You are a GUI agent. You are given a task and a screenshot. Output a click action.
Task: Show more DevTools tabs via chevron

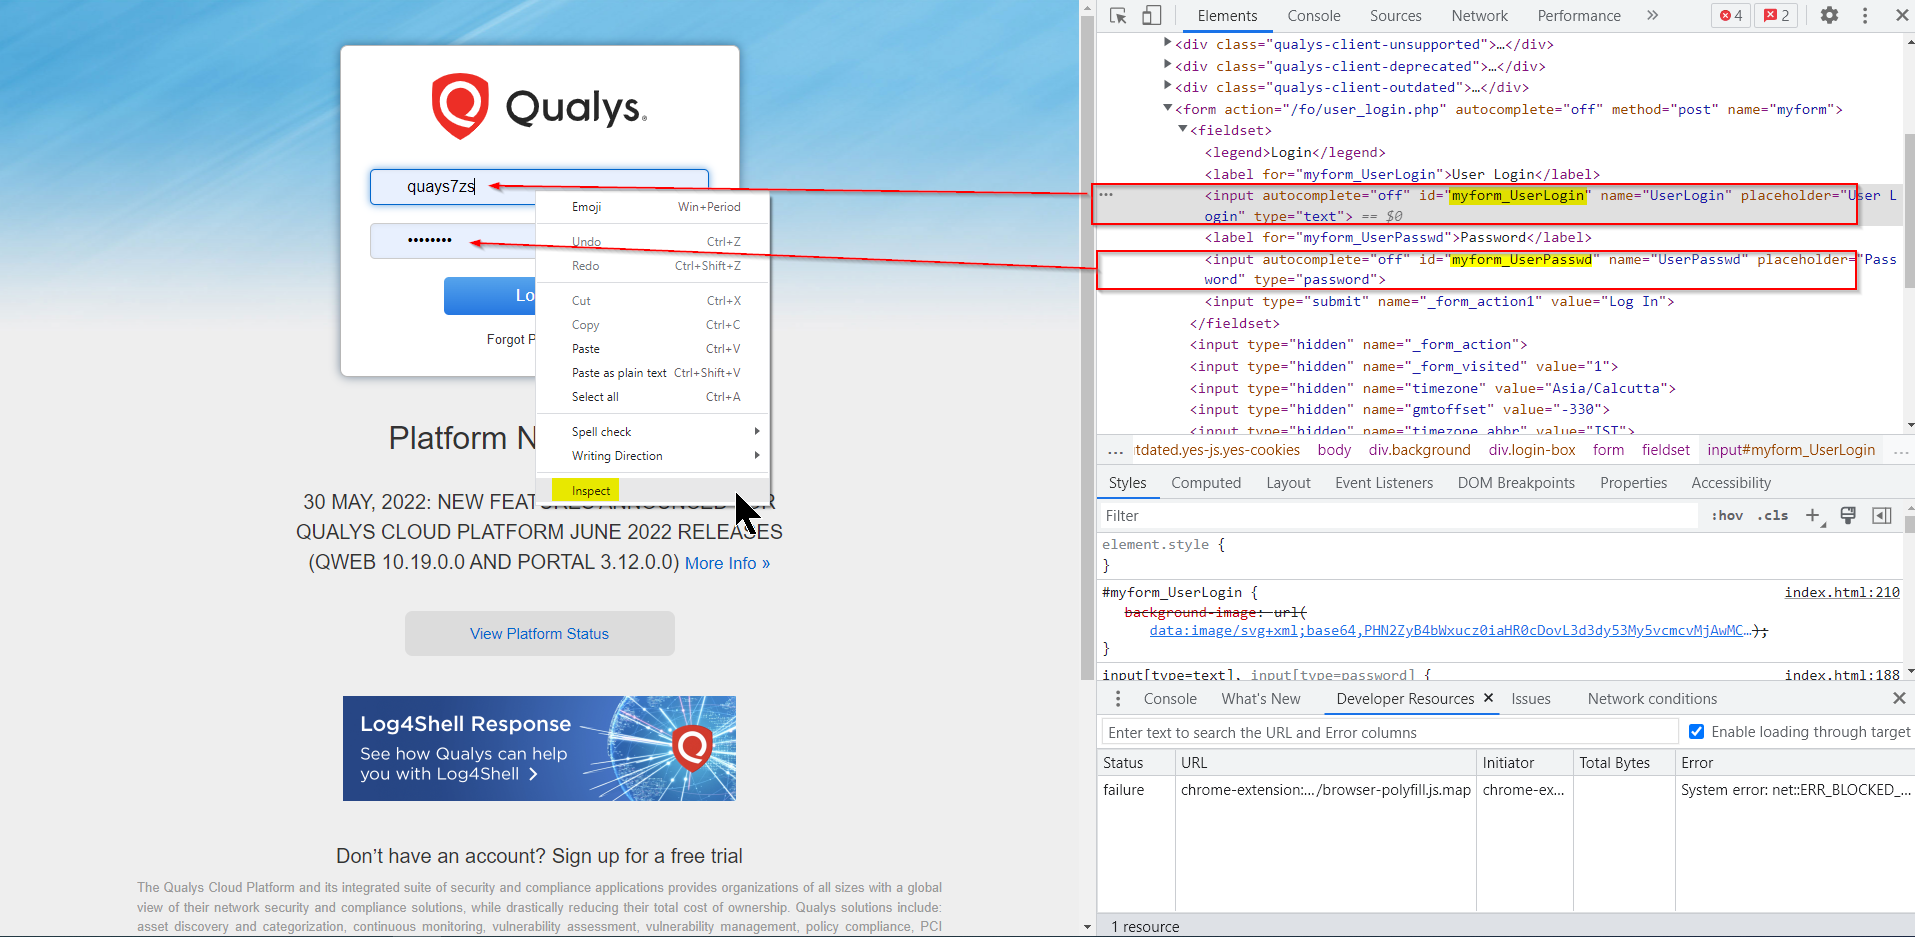point(1652,15)
